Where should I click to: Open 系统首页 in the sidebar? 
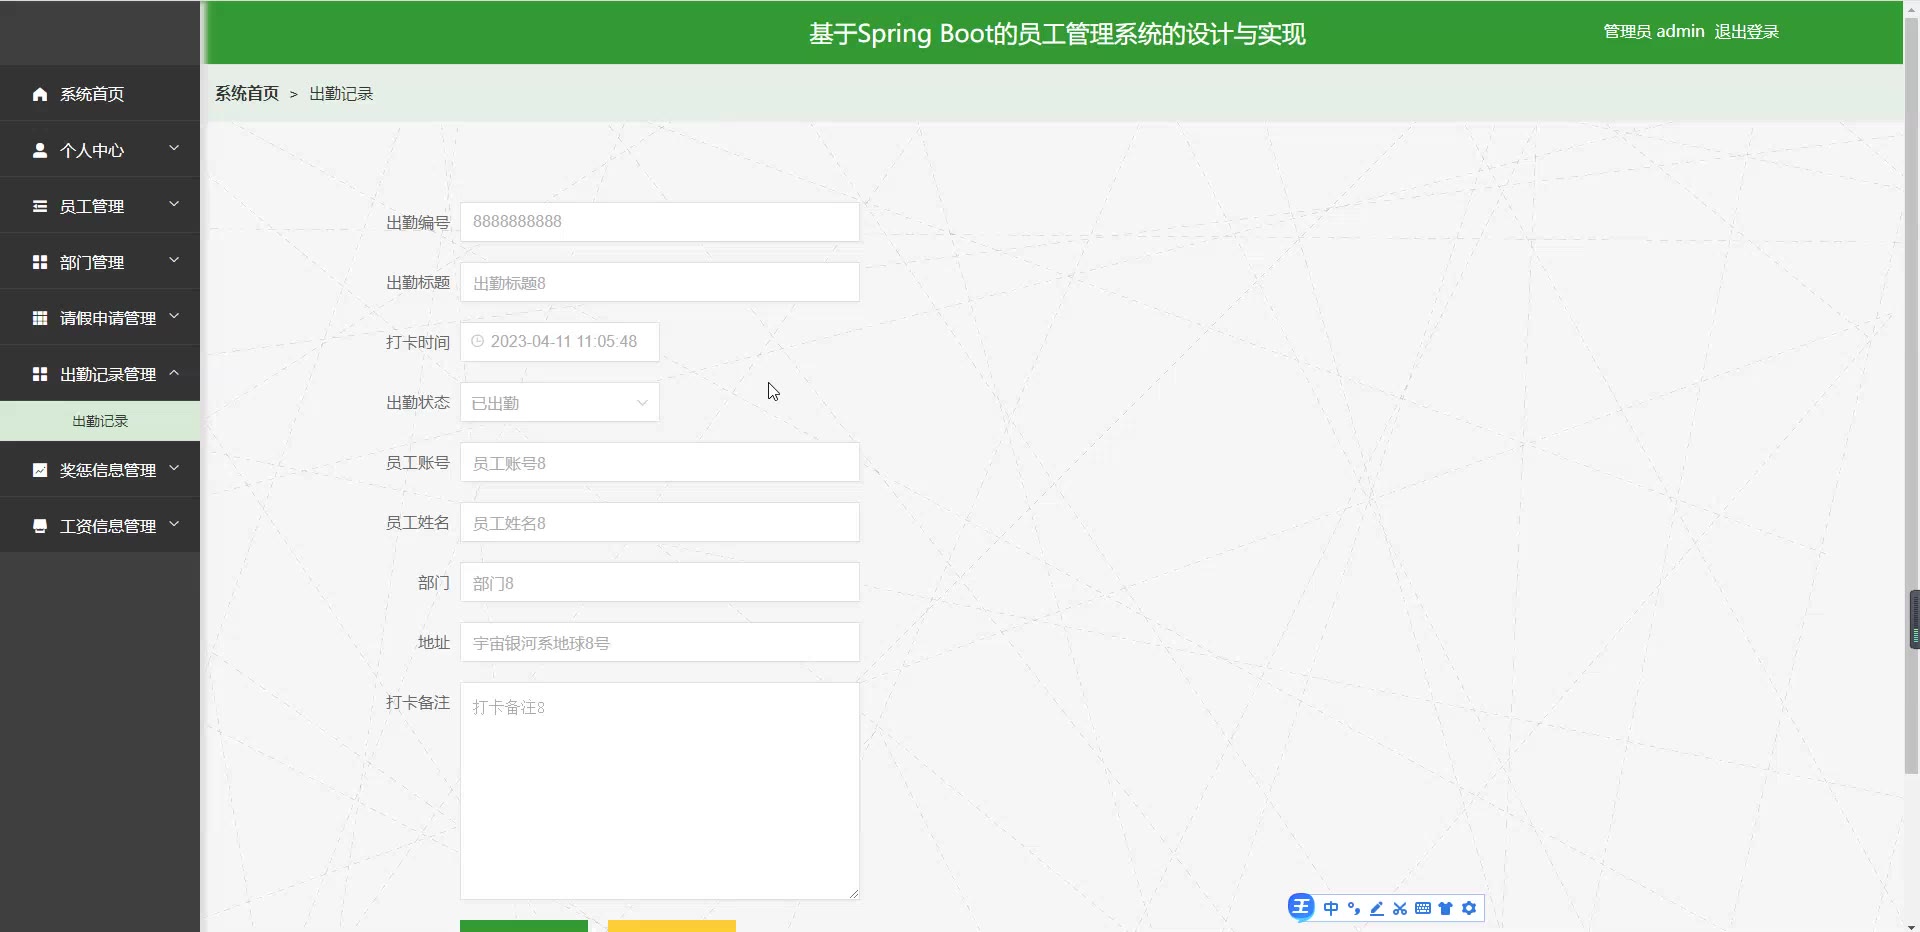[100, 93]
